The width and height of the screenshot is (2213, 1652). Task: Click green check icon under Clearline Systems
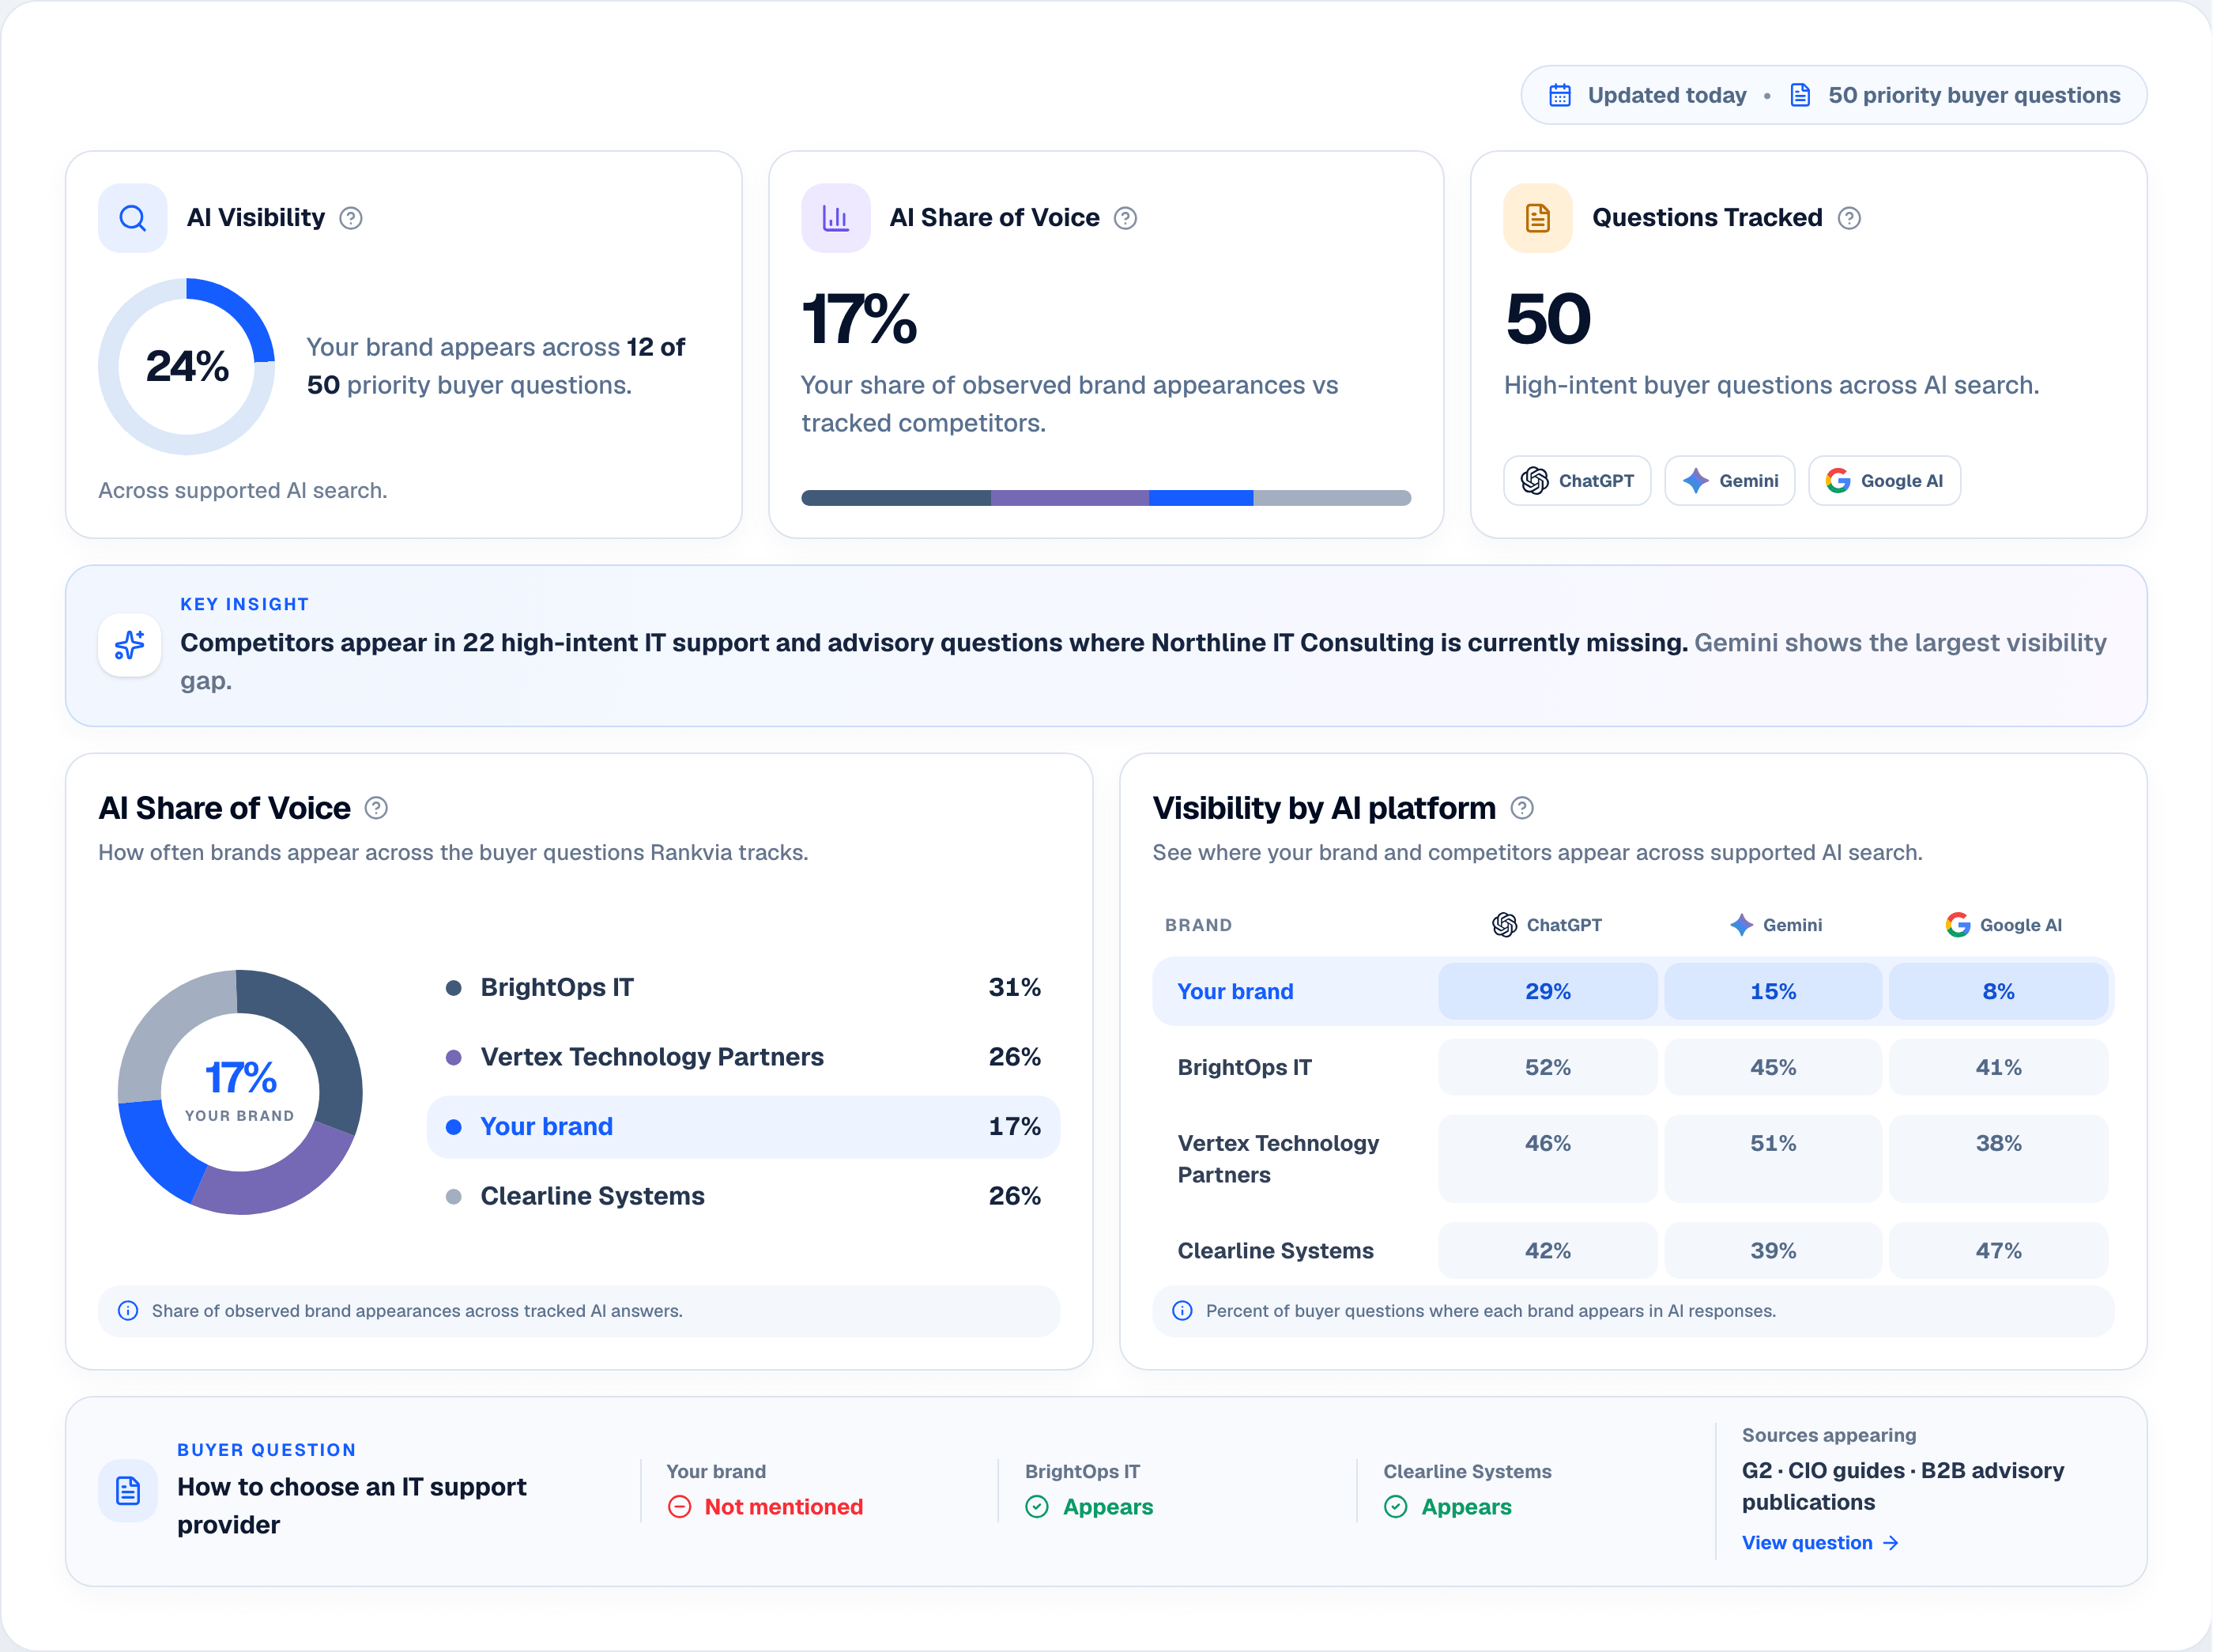point(1396,1507)
